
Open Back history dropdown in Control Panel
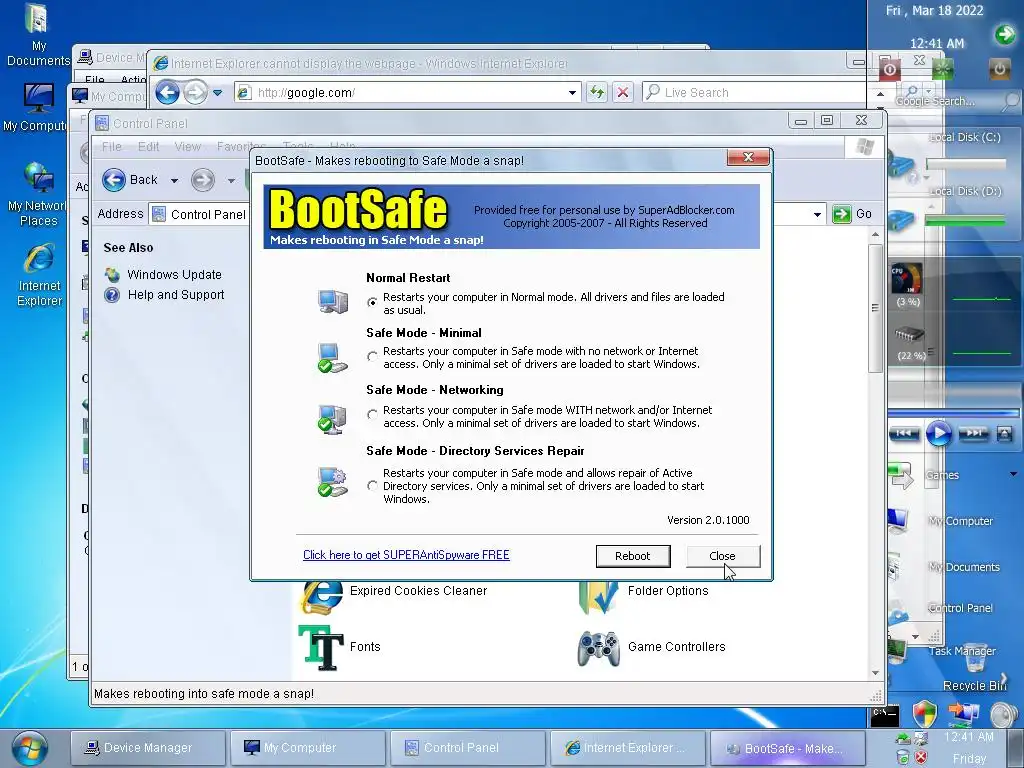tap(174, 181)
